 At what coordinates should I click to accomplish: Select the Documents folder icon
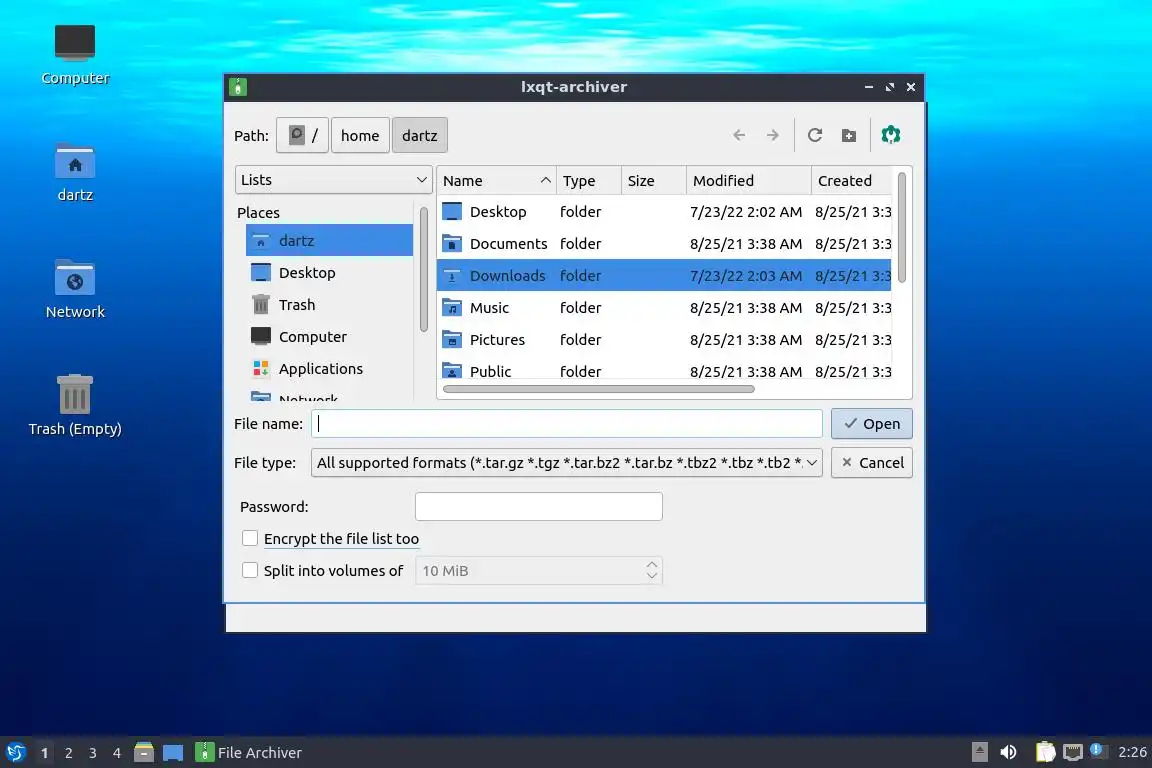tap(452, 243)
